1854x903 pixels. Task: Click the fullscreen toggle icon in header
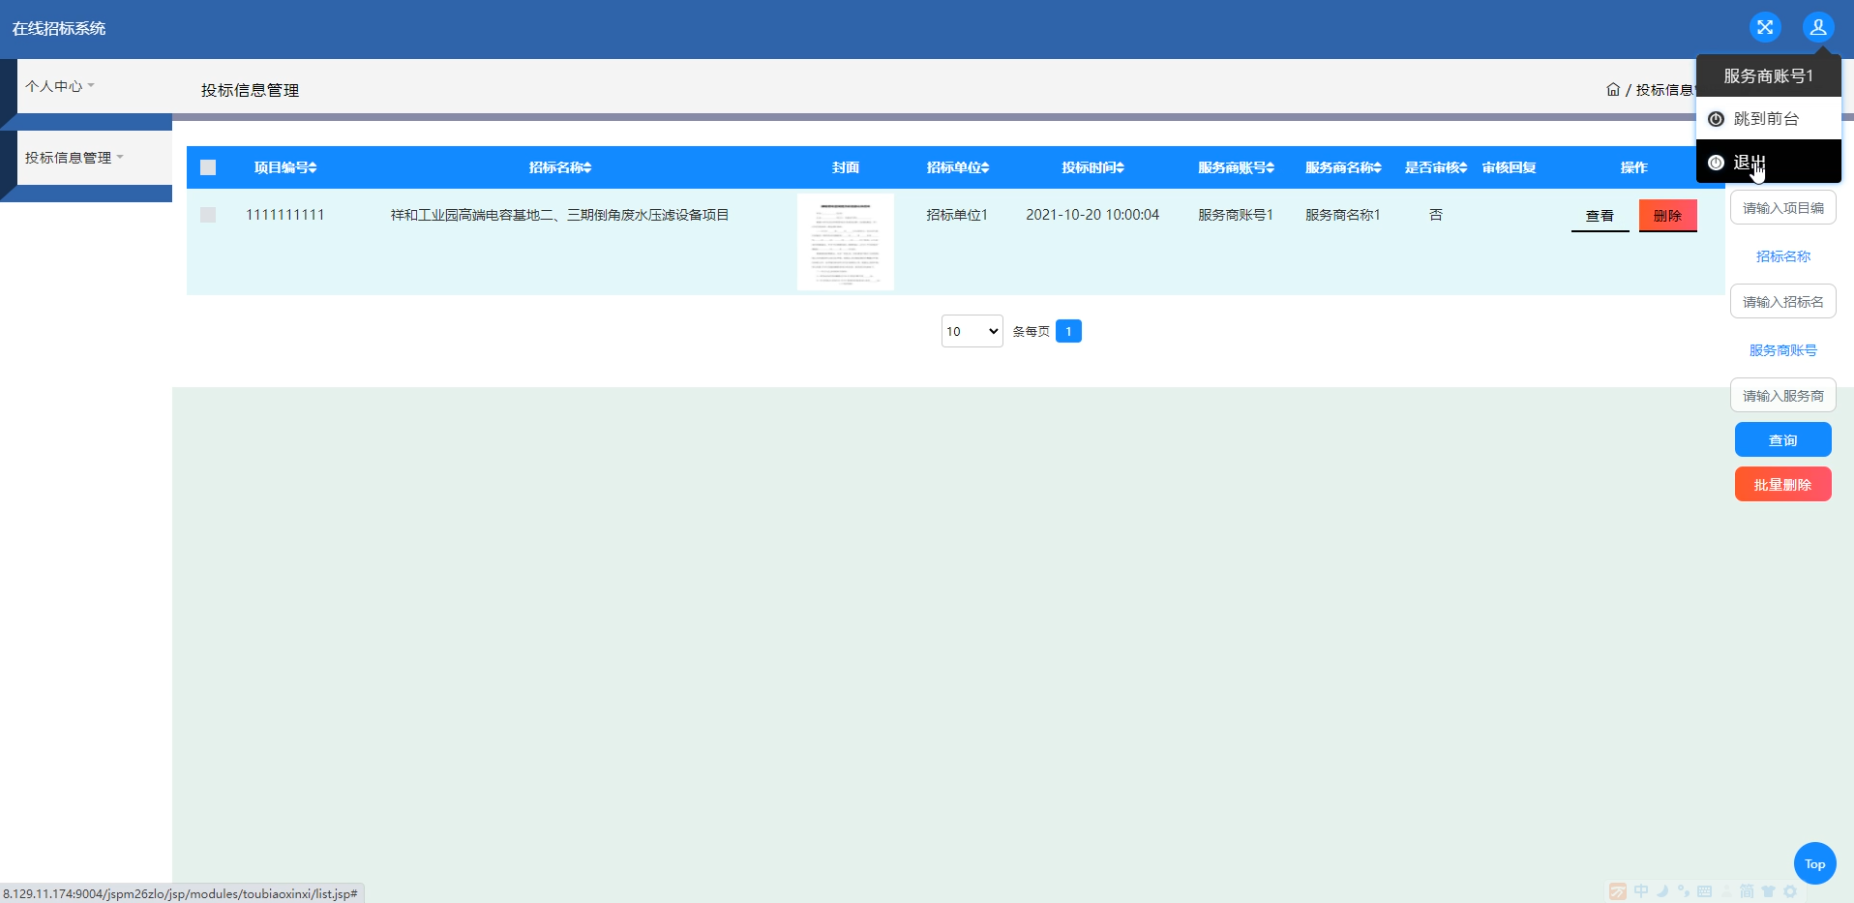1765,27
